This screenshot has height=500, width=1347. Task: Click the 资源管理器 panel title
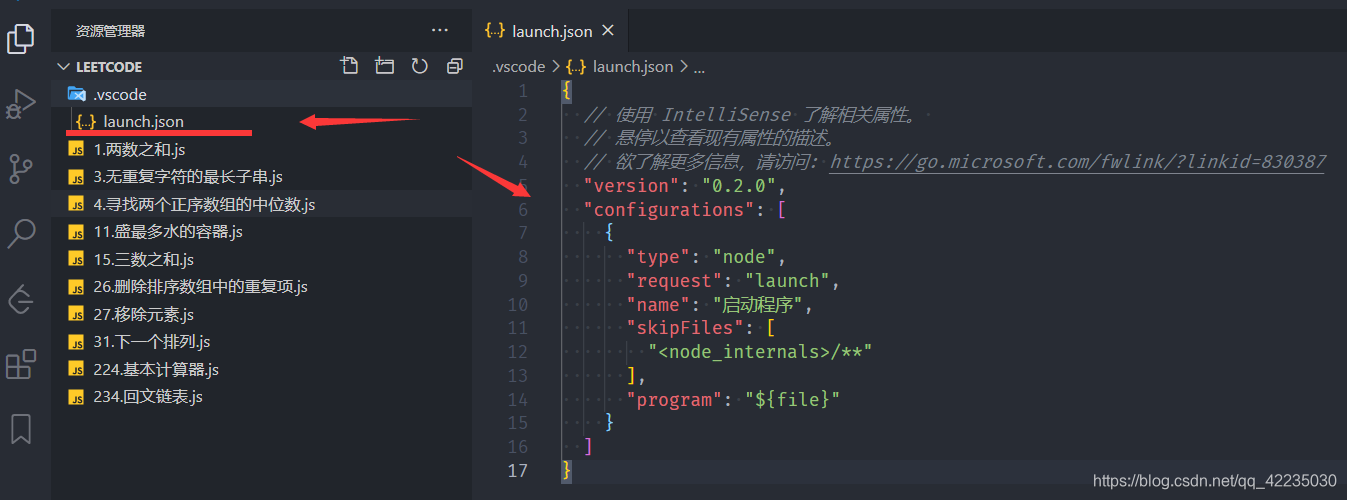tap(110, 31)
